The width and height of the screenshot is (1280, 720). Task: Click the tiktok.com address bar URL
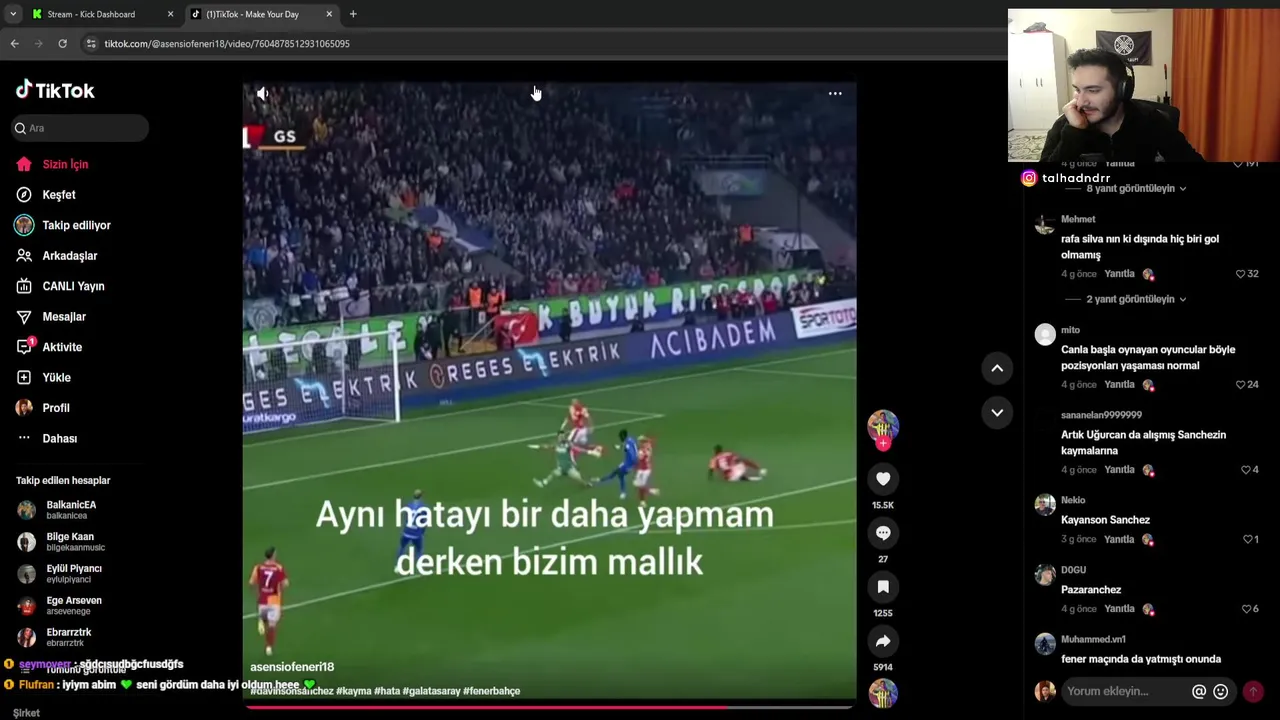coord(227,44)
